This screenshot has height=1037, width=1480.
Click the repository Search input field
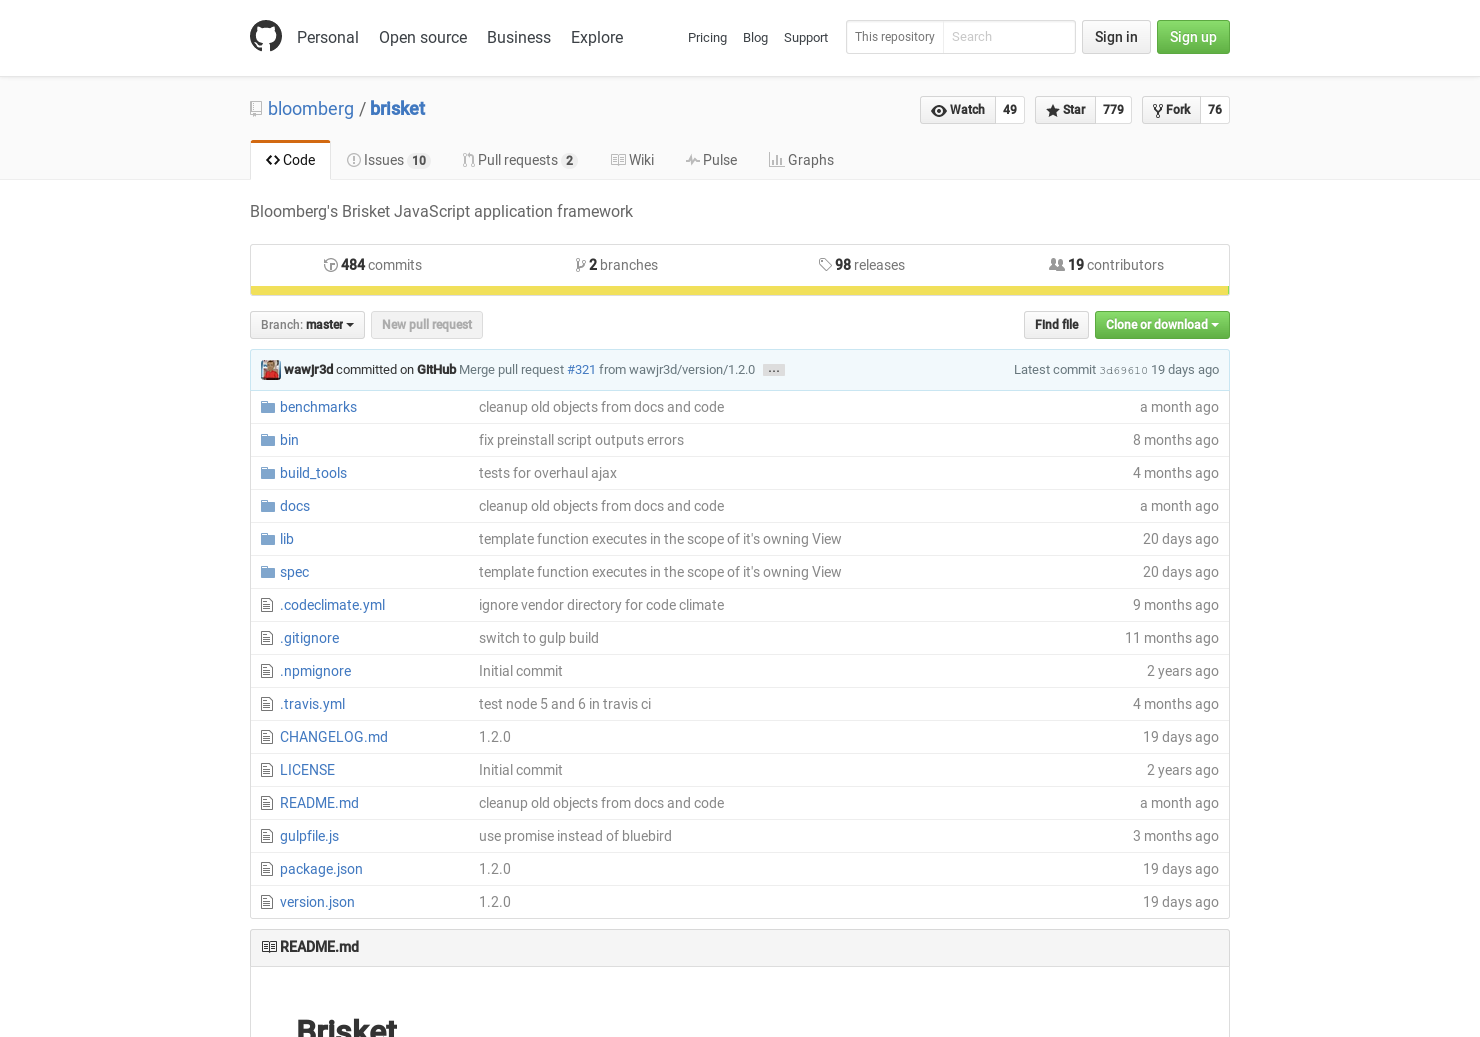(1009, 37)
